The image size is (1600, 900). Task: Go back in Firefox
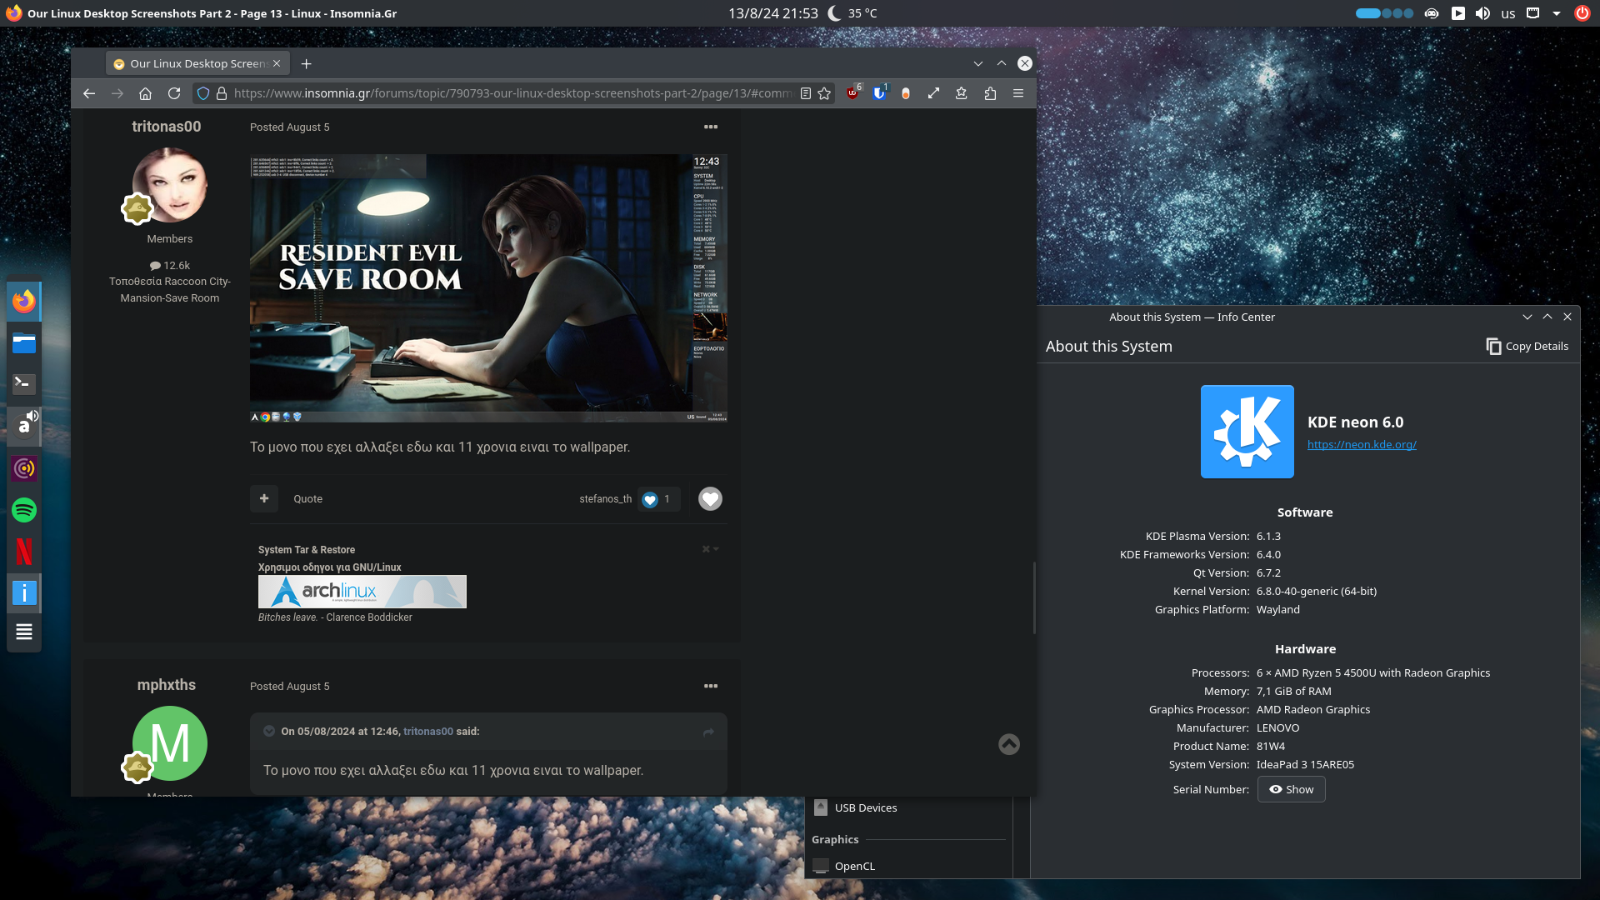point(89,93)
